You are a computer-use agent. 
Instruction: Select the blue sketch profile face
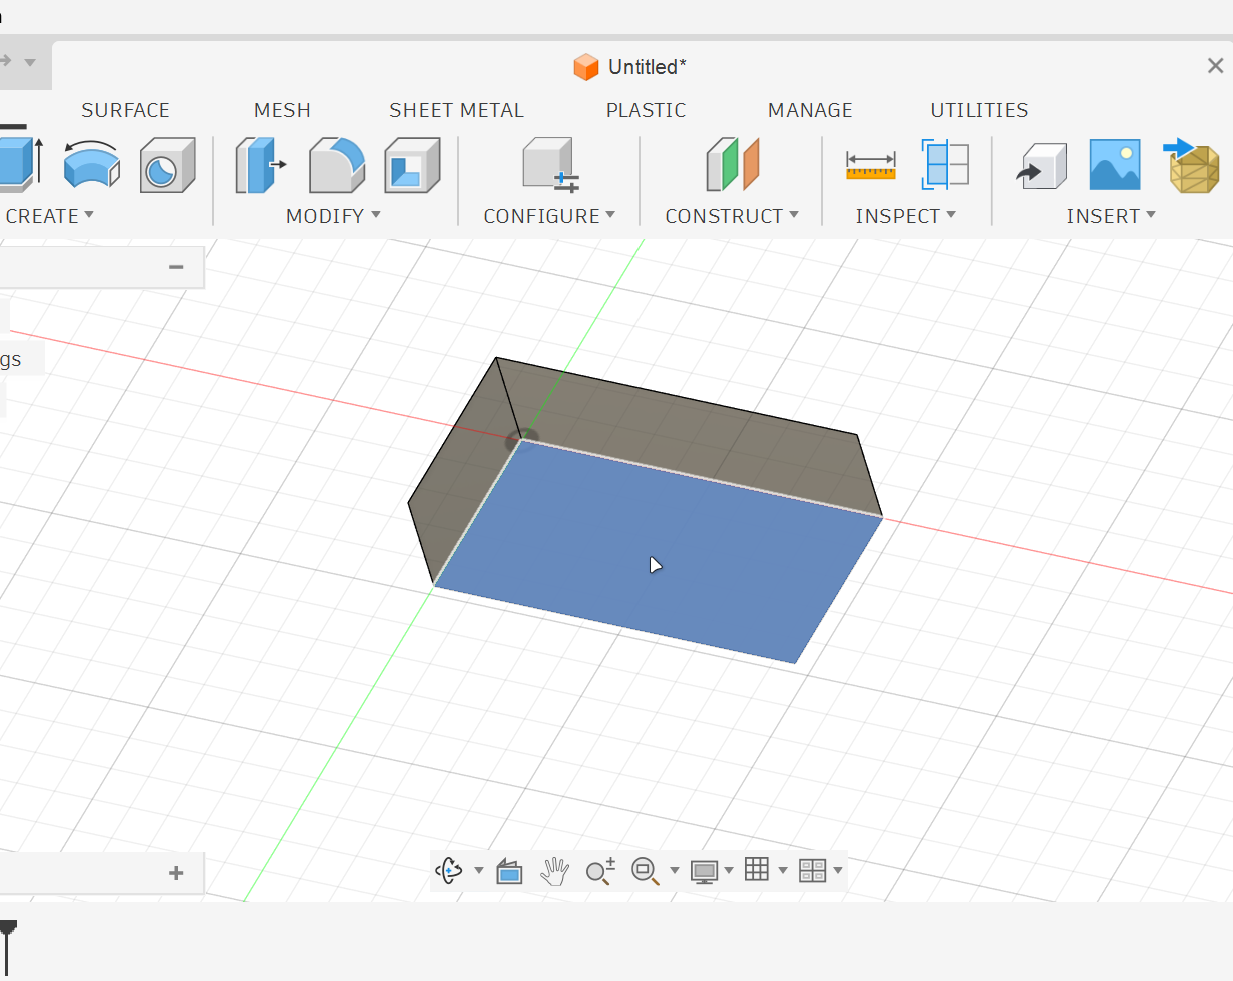(660, 550)
